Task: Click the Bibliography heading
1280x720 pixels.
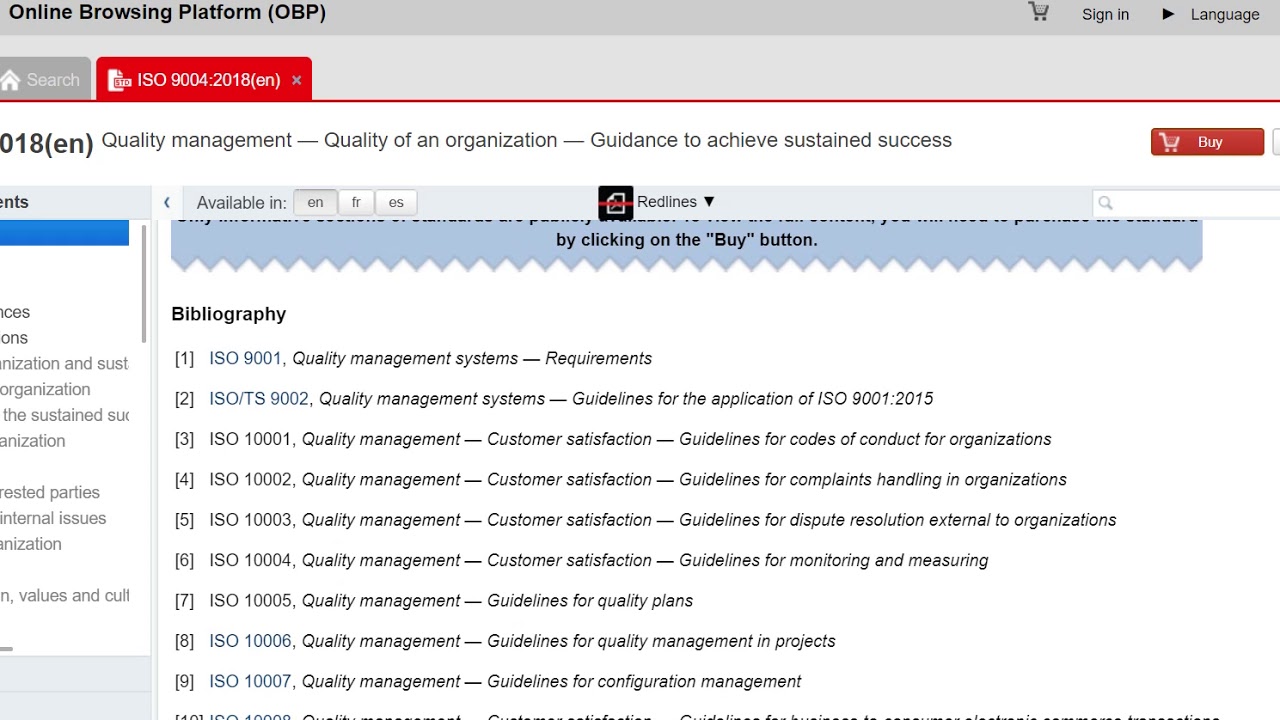Action: 228,314
